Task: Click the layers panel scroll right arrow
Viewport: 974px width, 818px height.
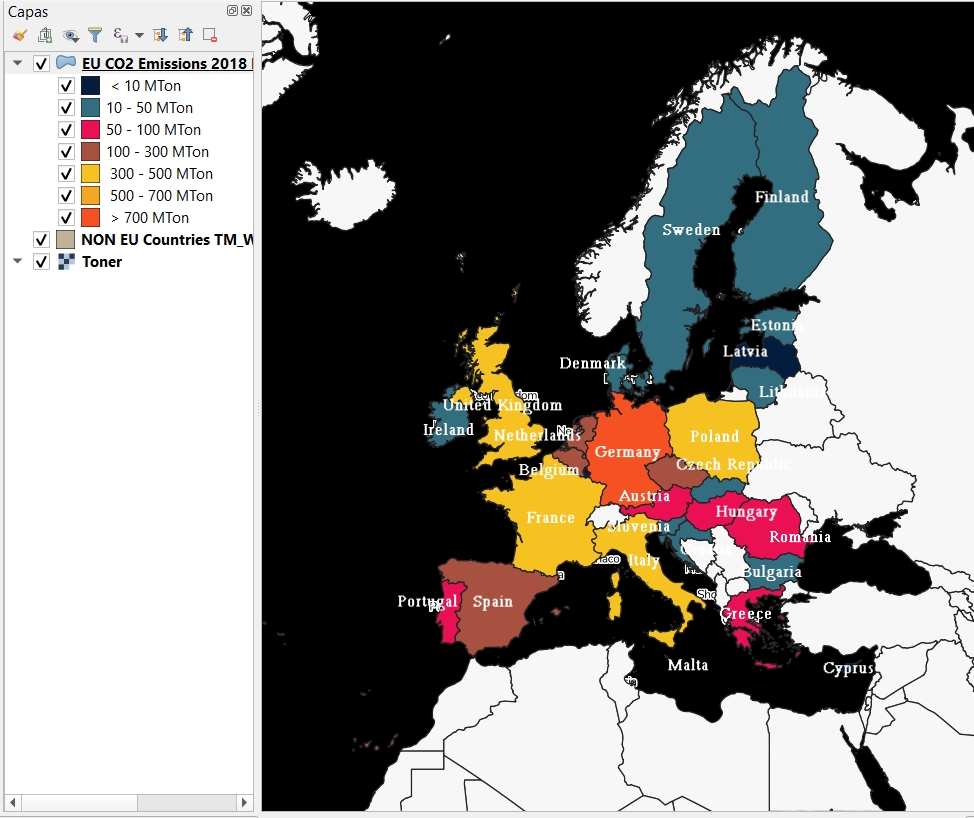Action: coord(244,803)
